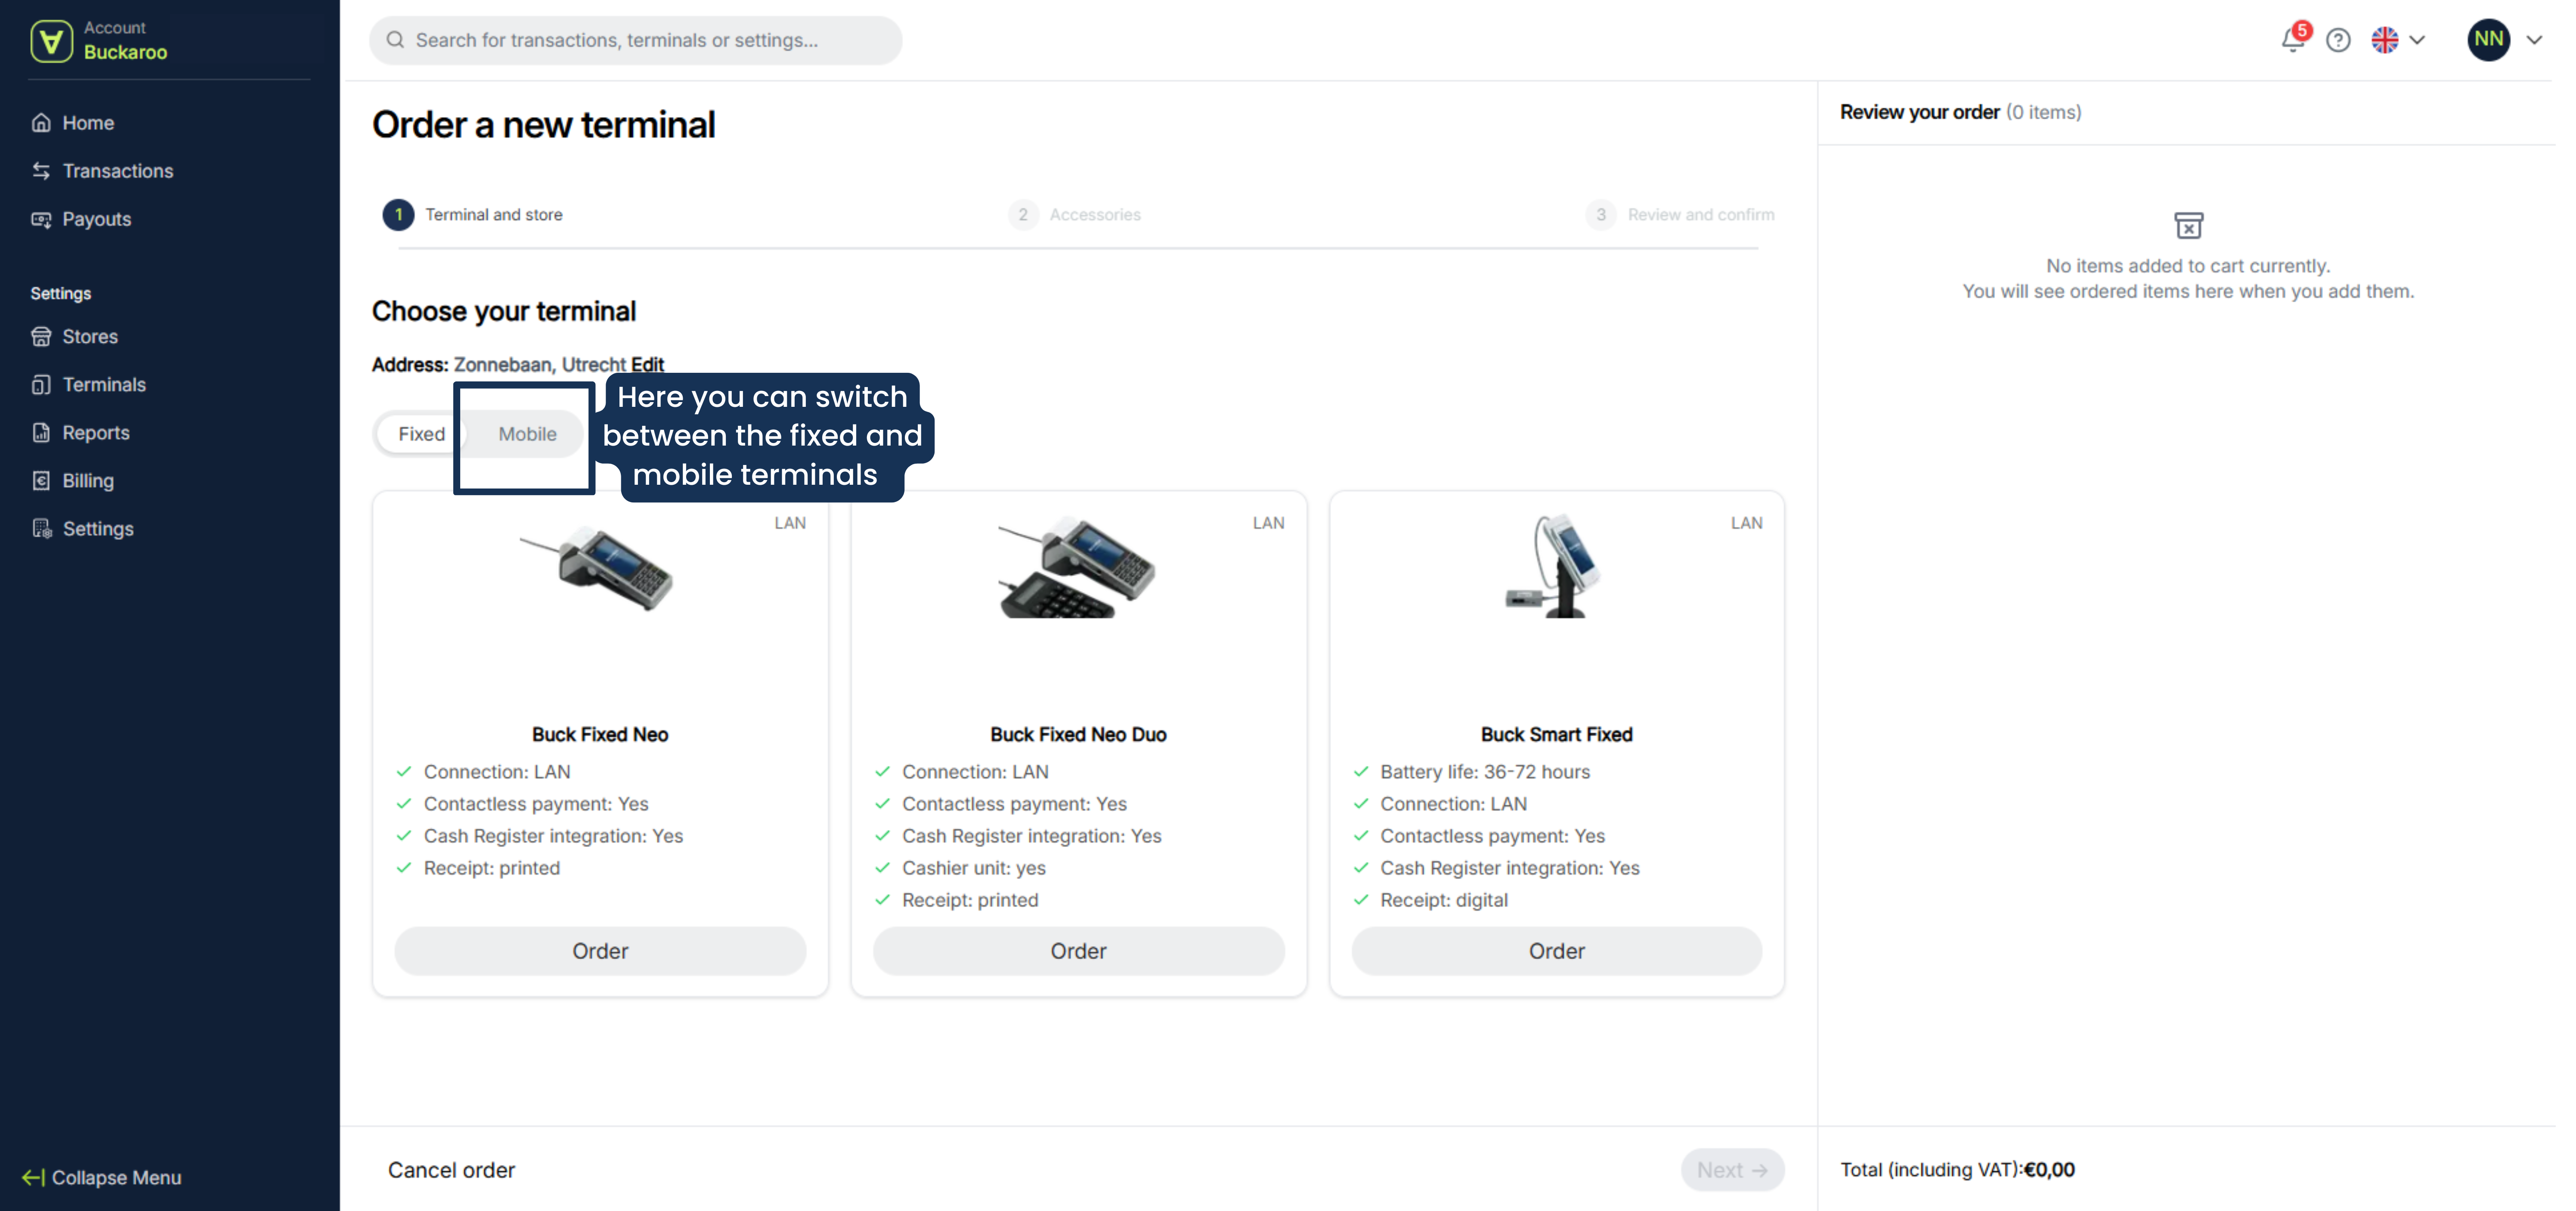Screen dimensions: 2576x1211
Task: Order the Buck Smart Fixed terminal
Action: click(1556, 951)
